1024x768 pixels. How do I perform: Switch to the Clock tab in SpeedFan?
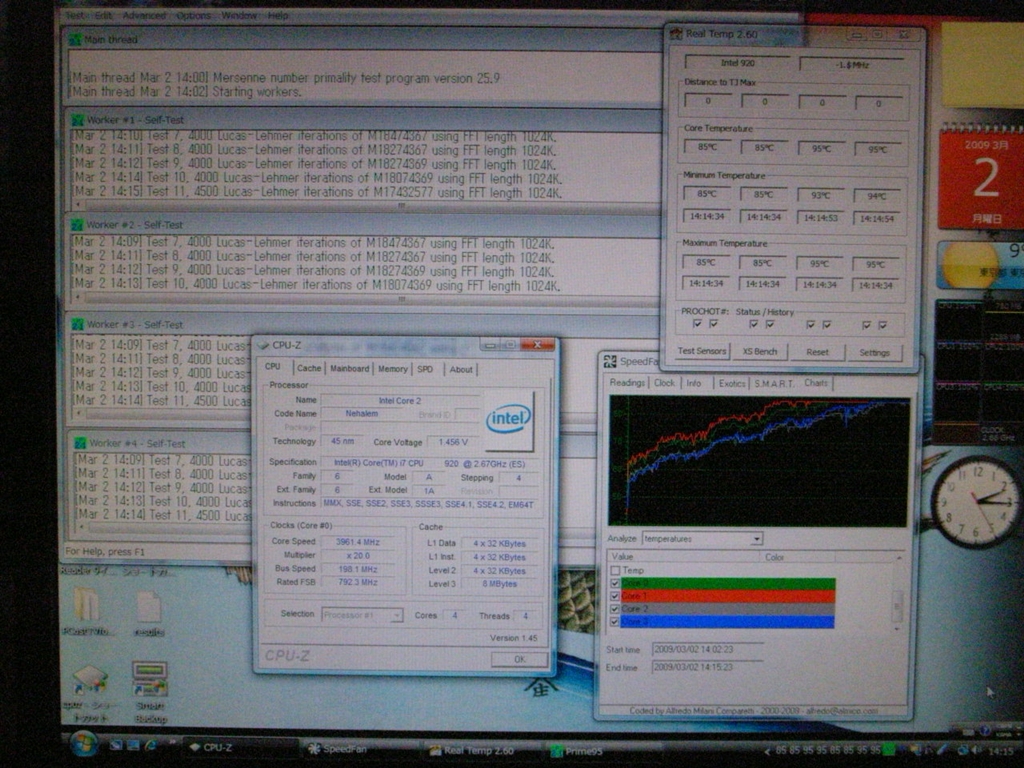(664, 383)
